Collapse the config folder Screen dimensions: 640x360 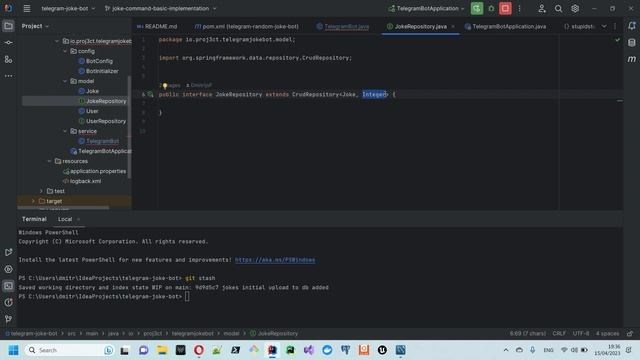click(65, 51)
